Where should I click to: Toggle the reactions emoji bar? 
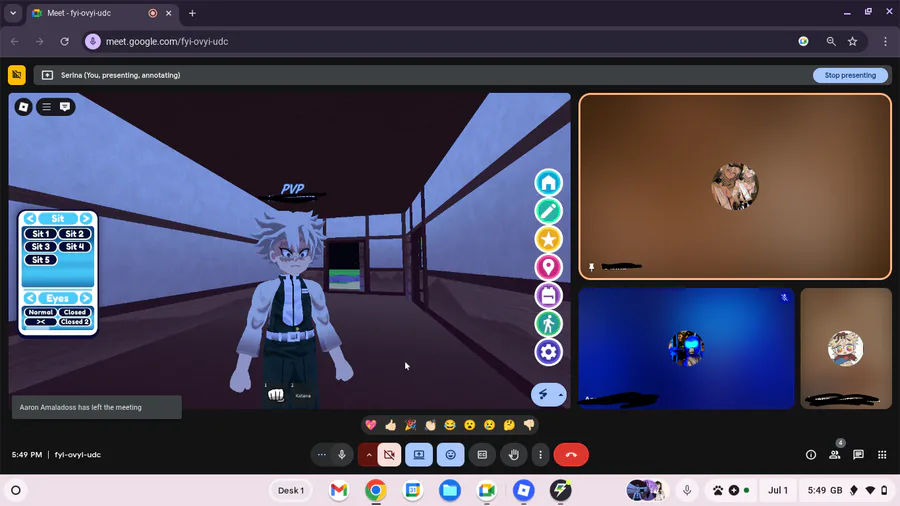451,455
